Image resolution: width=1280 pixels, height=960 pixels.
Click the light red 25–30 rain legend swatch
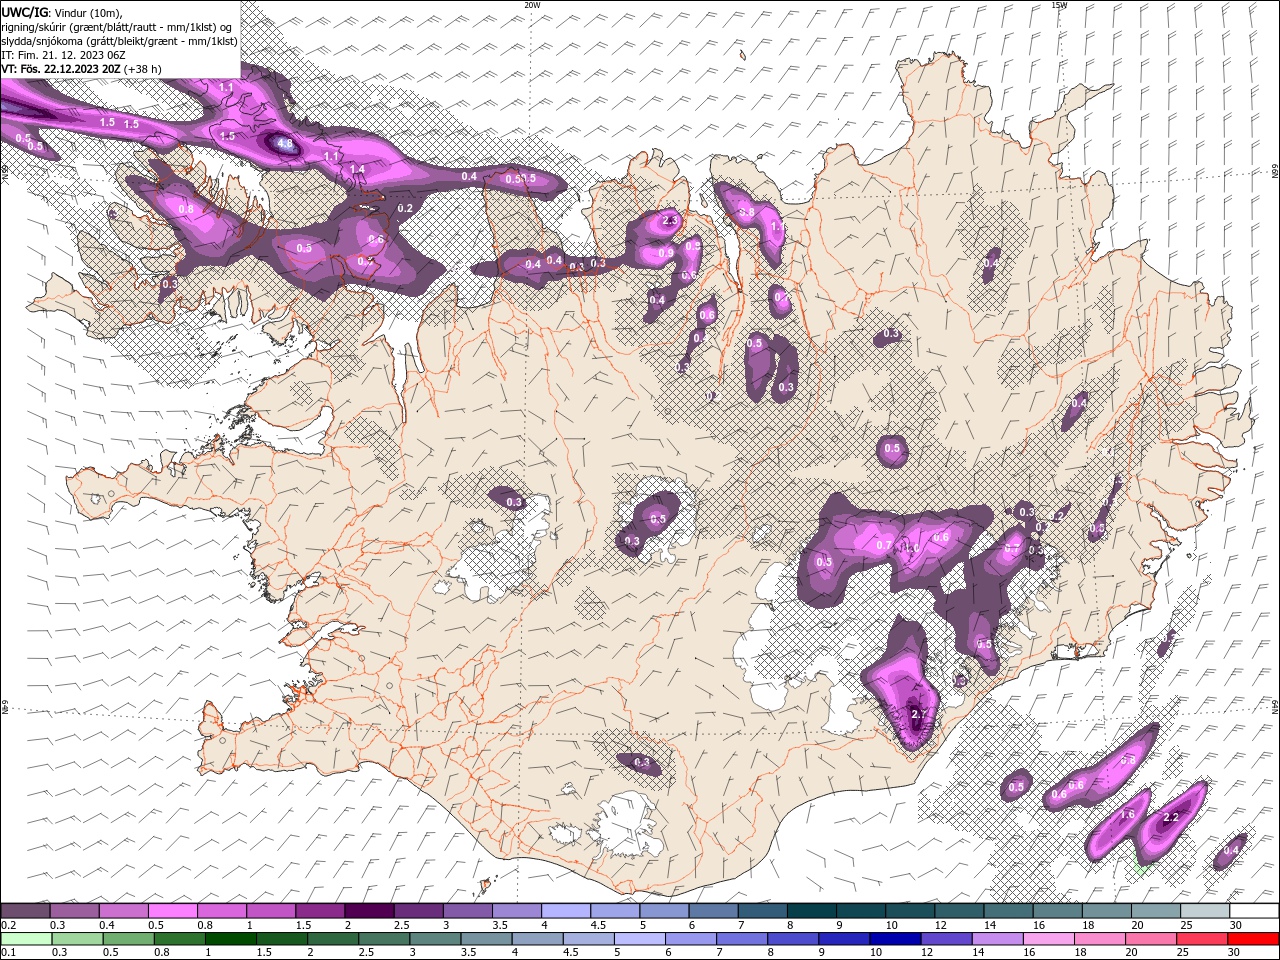tap(1203, 938)
